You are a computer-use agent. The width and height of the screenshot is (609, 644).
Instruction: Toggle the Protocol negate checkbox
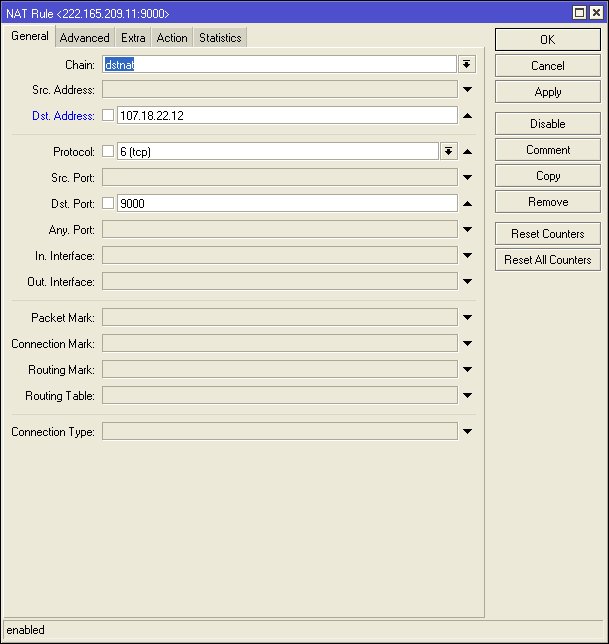click(108, 152)
